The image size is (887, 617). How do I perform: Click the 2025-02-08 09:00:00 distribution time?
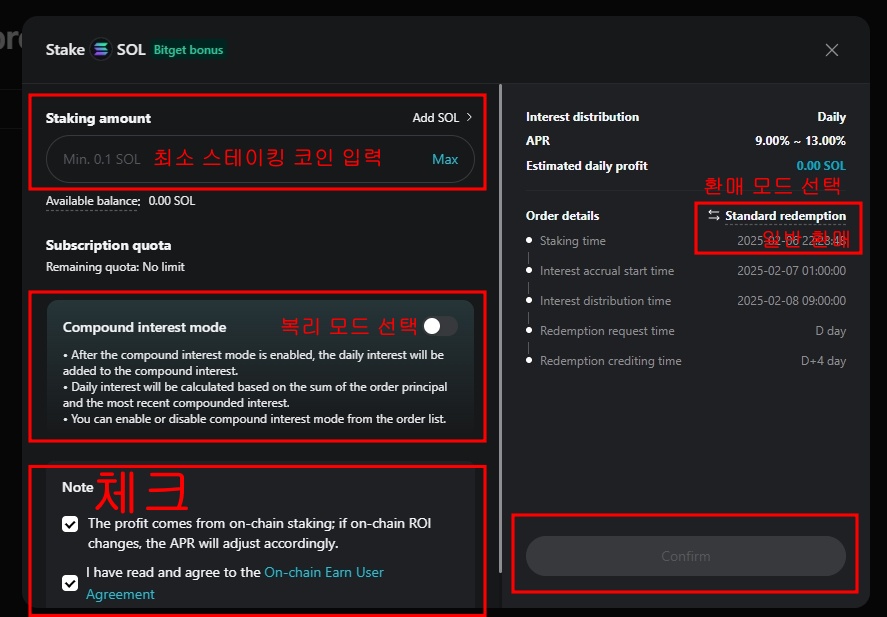pyautogui.click(x=791, y=301)
